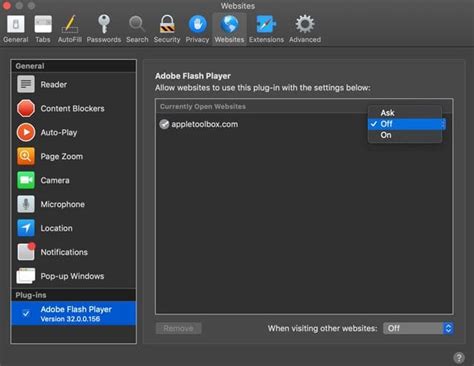474x366 pixels.
Task: Click the appletoolbox.com site icon
Action: tap(164, 124)
